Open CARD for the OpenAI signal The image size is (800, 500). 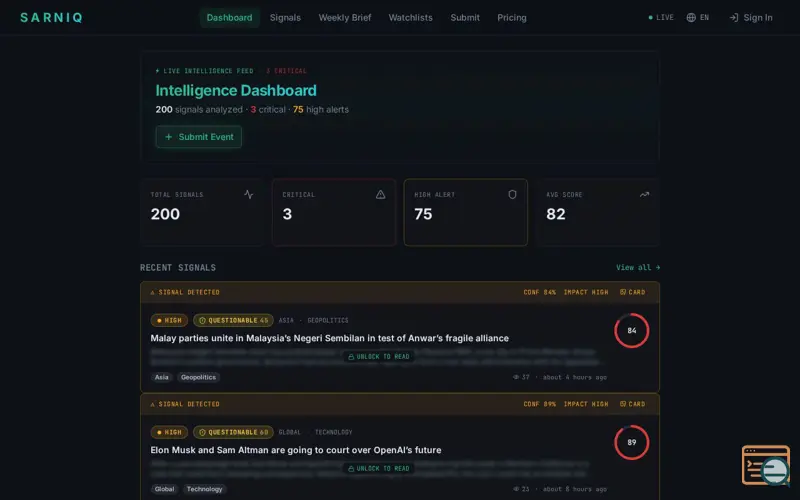(633, 404)
